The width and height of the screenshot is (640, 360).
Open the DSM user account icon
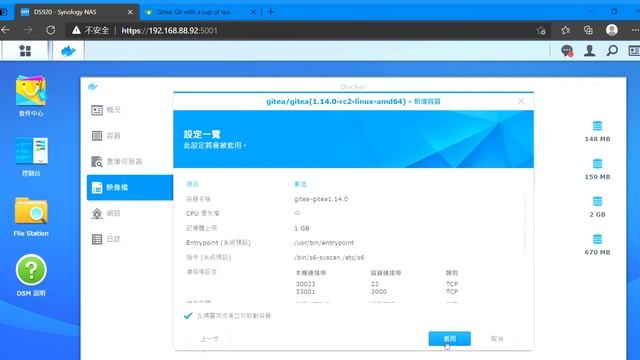coord(589,51)
